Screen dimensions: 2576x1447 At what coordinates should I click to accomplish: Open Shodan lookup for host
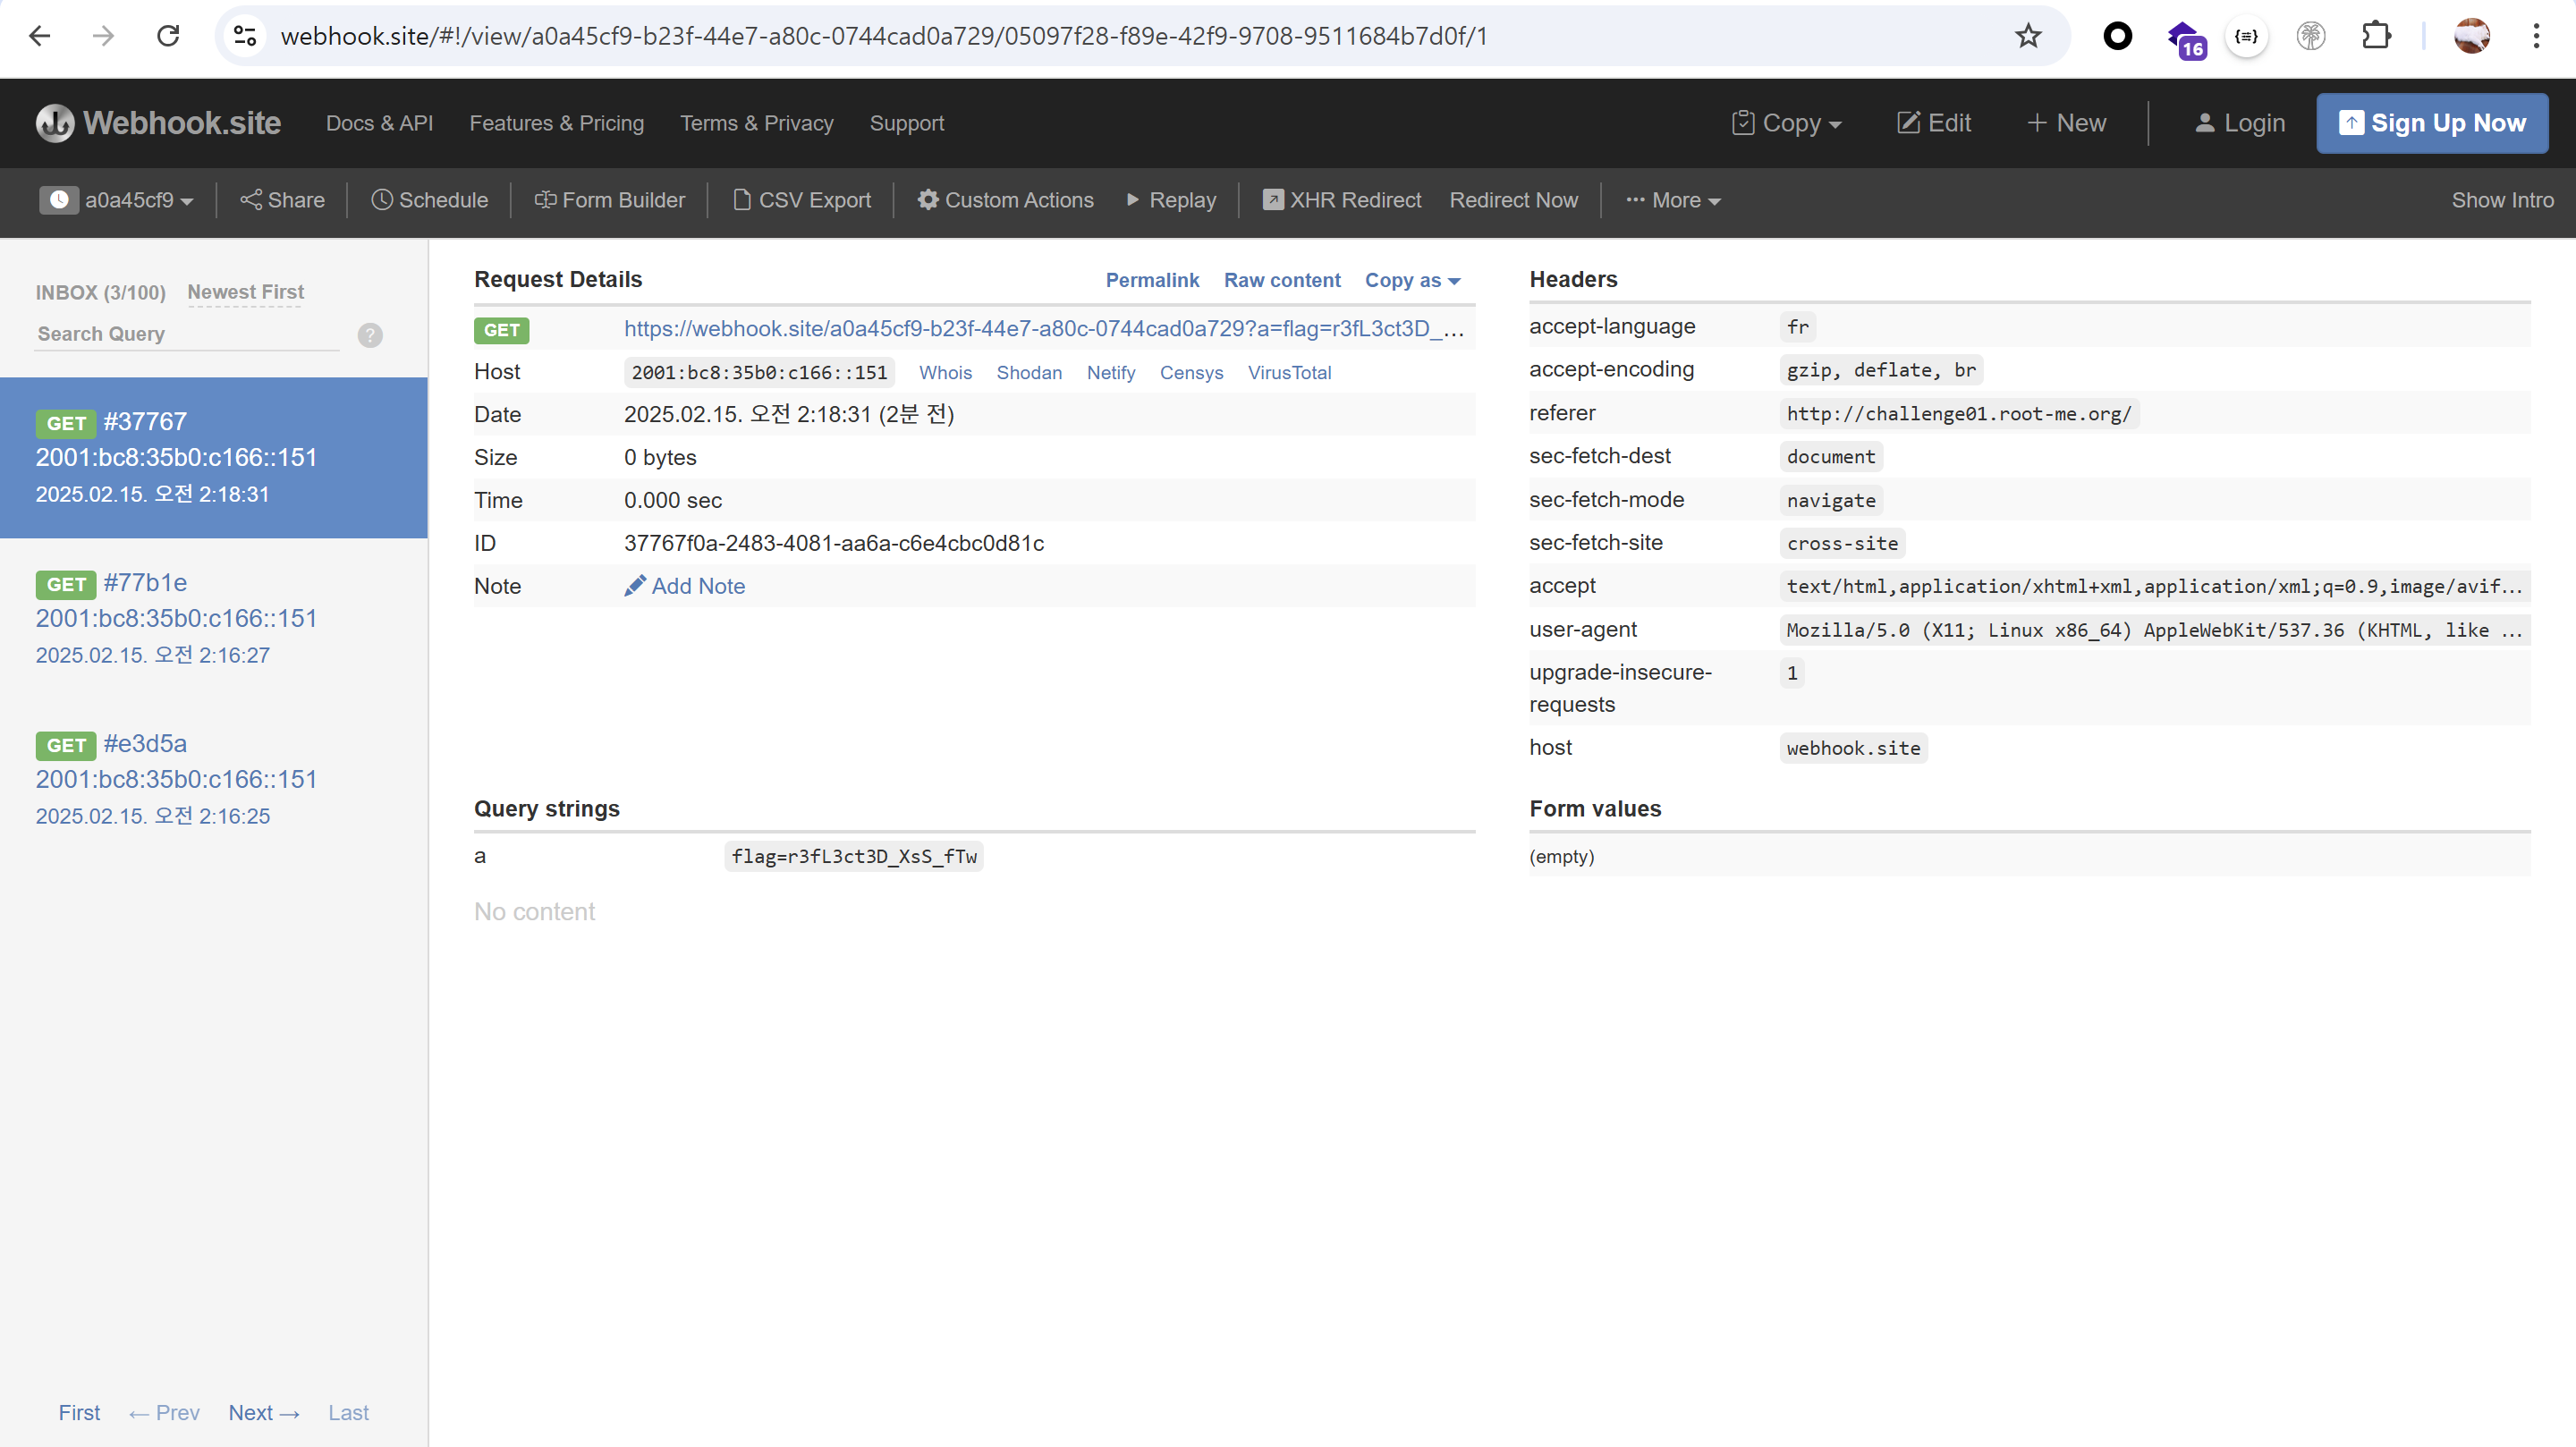[1029, 373]
